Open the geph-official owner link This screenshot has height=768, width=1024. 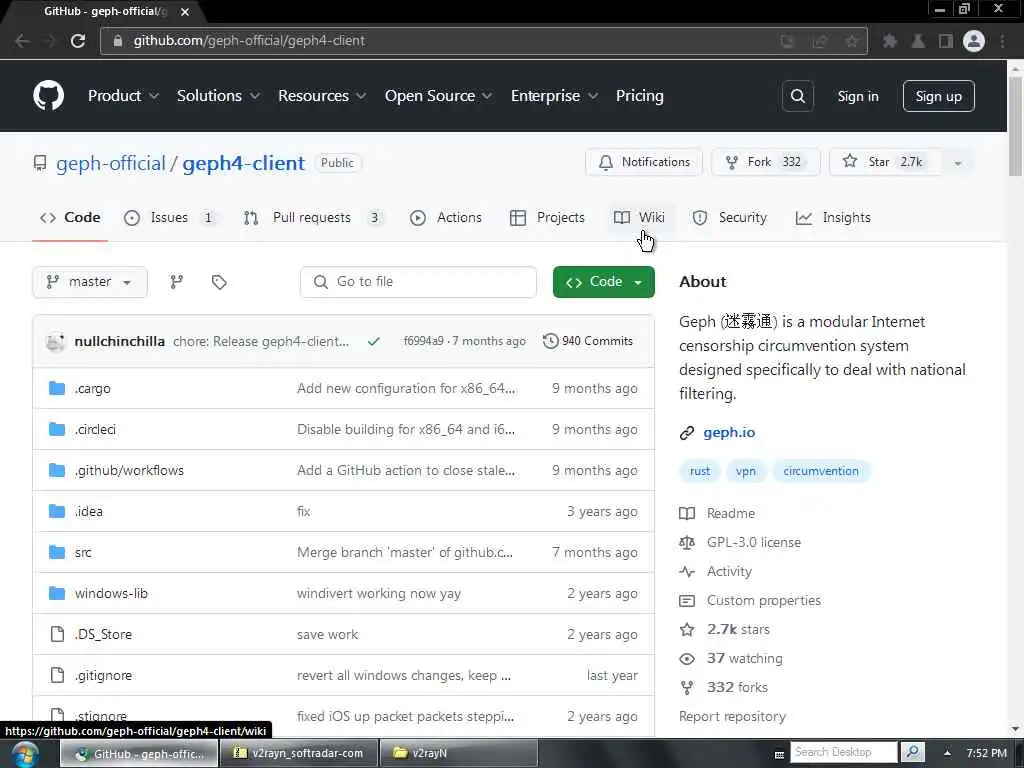pyautogui.click(x=110, y=163)
